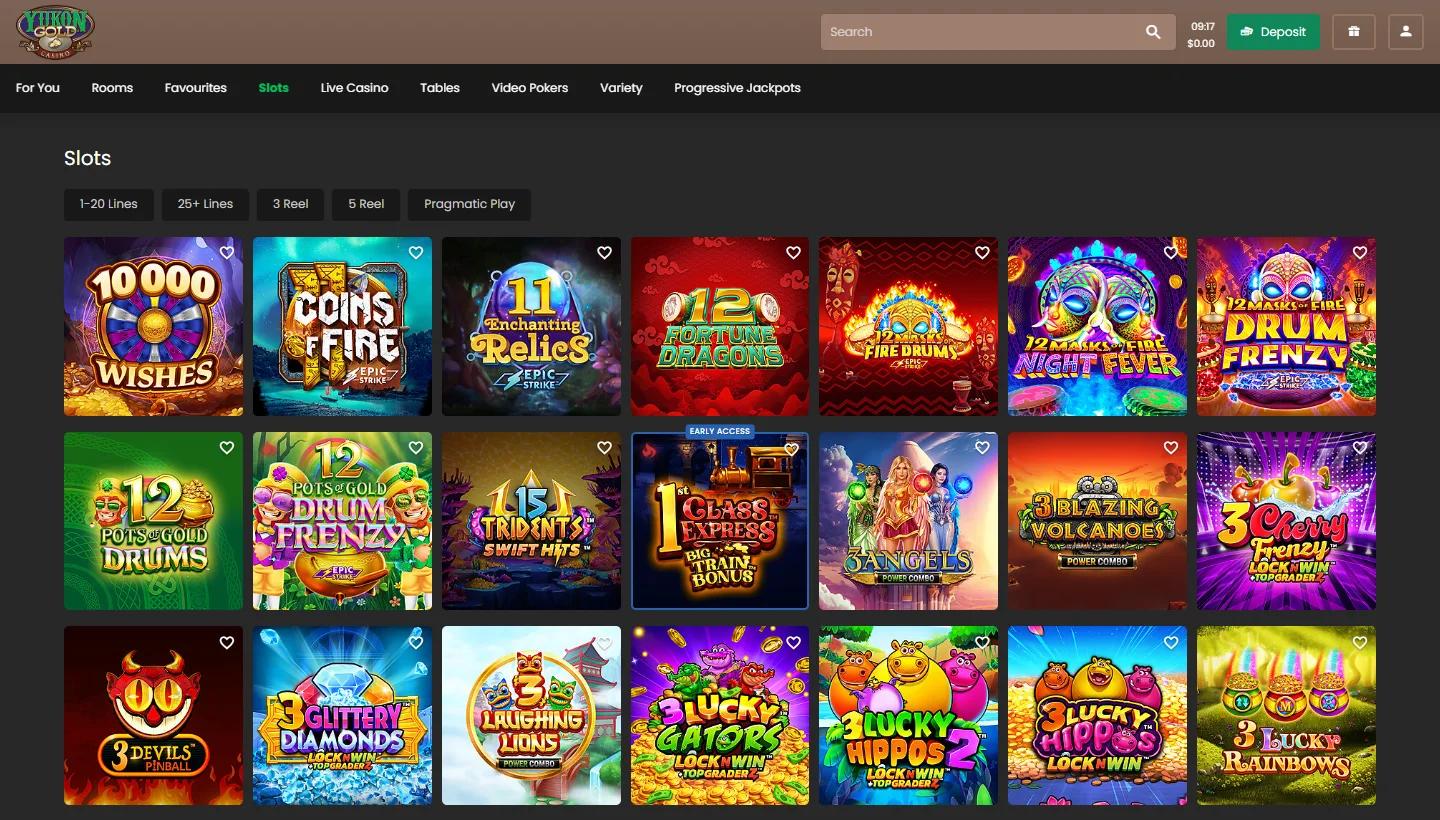The height and width of the screenshot is (820, 1440).
Task: Click the $0.00 balance display
Action: tap(1201, 44)
